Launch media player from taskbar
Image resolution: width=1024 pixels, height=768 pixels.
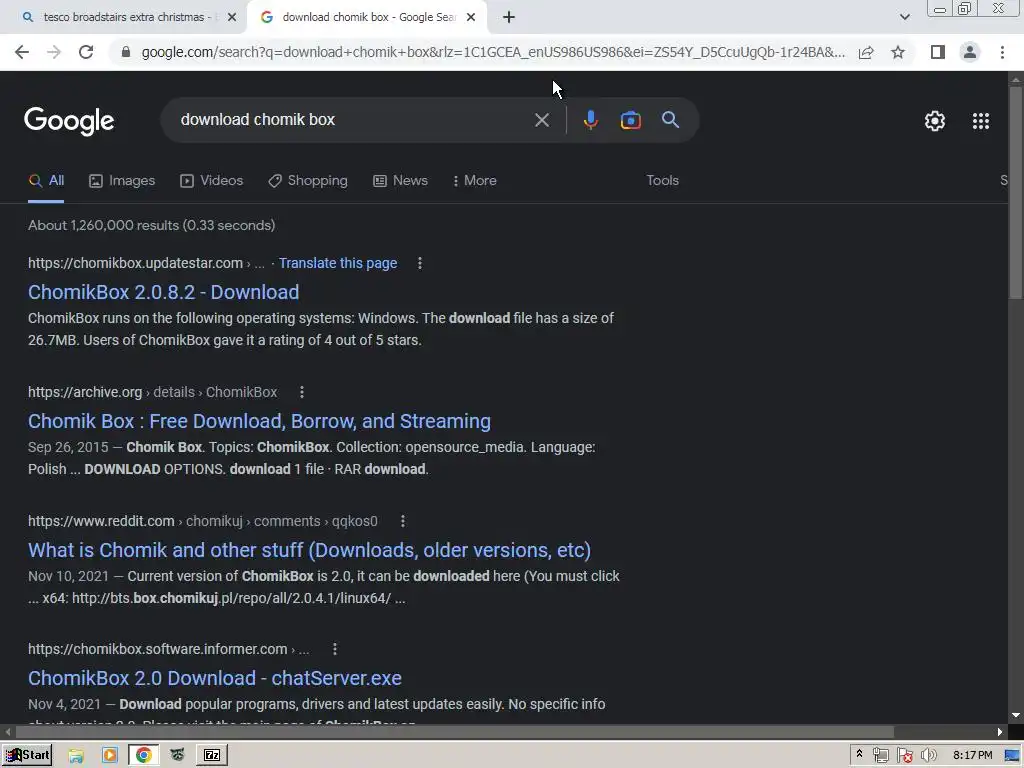pyautogui.click(x=110, y=756)
